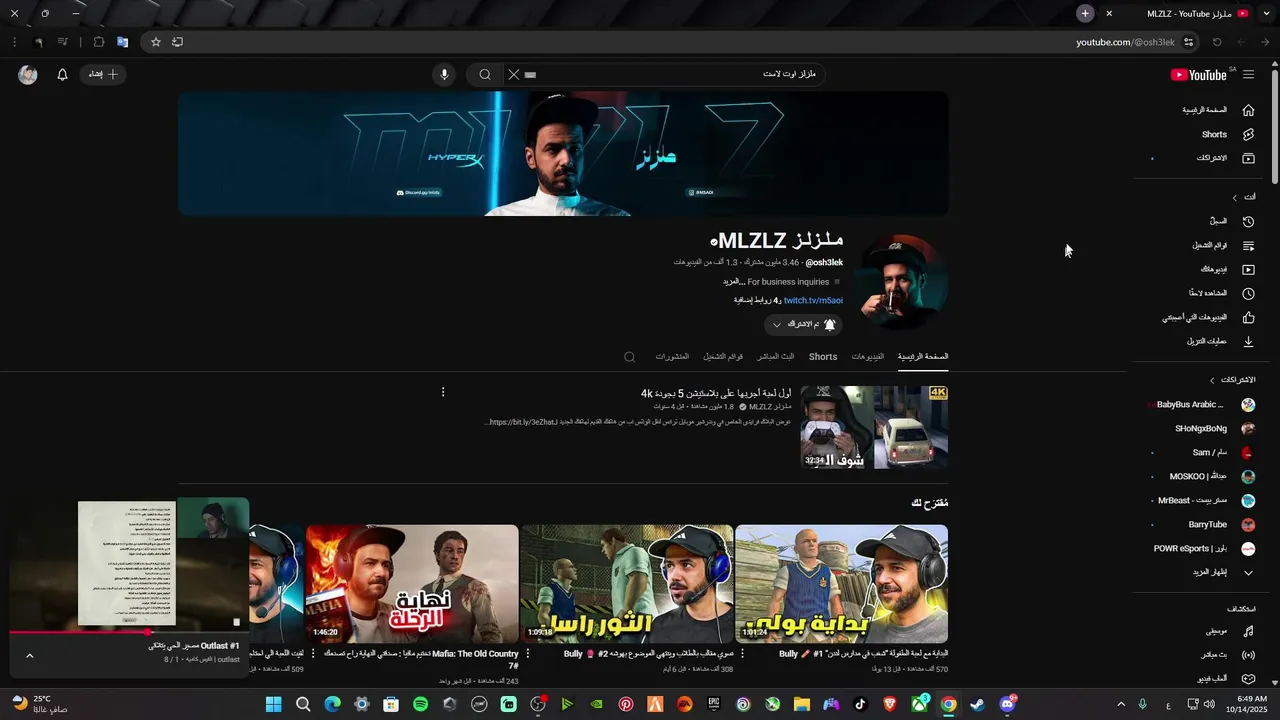Viewport: 1280px width, 720px height.
Task: Expand the miniplayer with the up chevron
Action: 29,656
